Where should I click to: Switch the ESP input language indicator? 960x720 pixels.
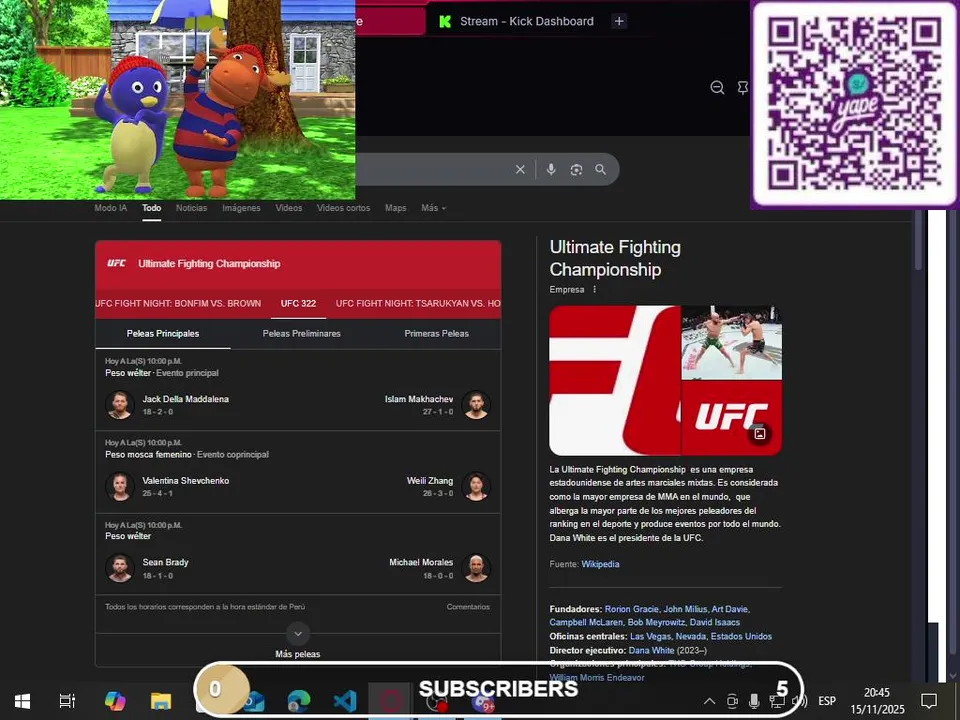827,701
